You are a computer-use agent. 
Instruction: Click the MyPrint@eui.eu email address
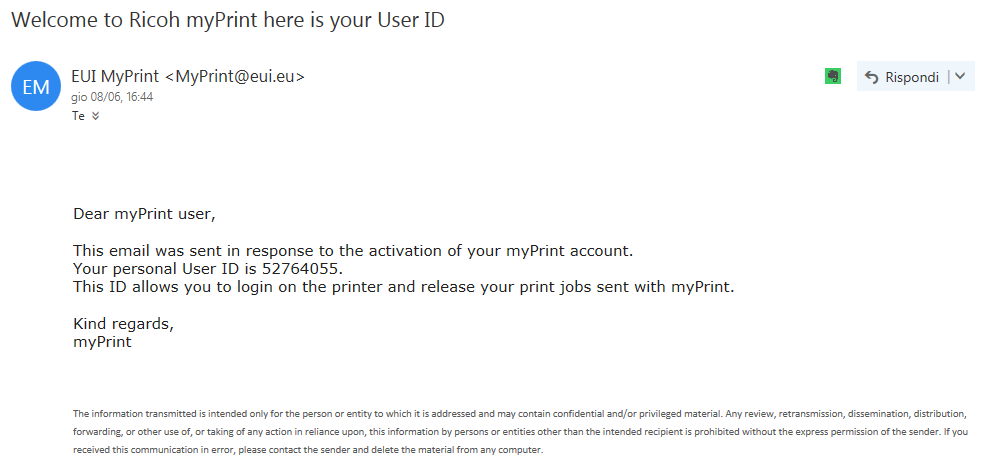pyautogui.click(x=240, y=76)
